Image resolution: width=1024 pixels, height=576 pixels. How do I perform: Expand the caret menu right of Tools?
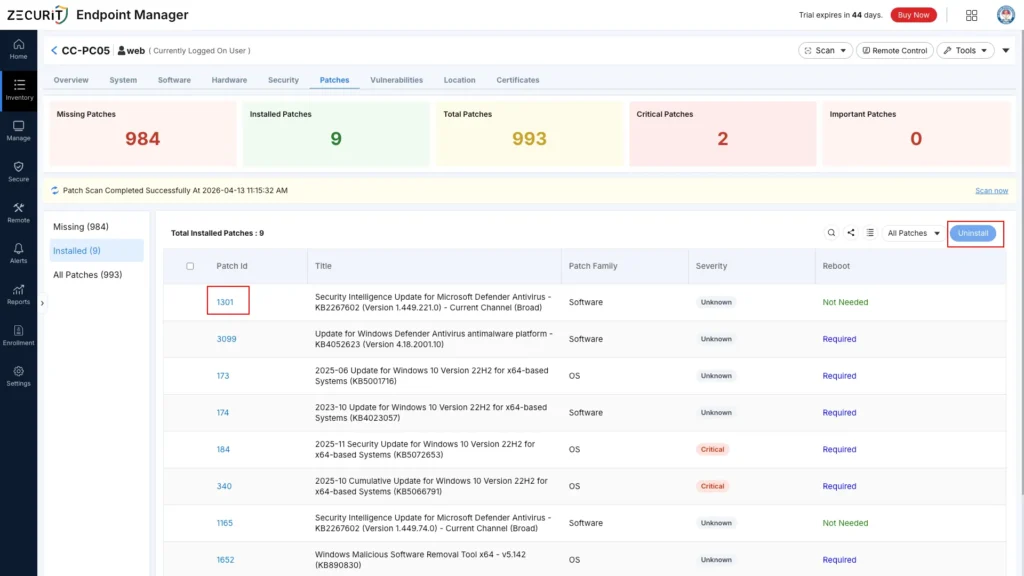click(x=1006, y=50)
